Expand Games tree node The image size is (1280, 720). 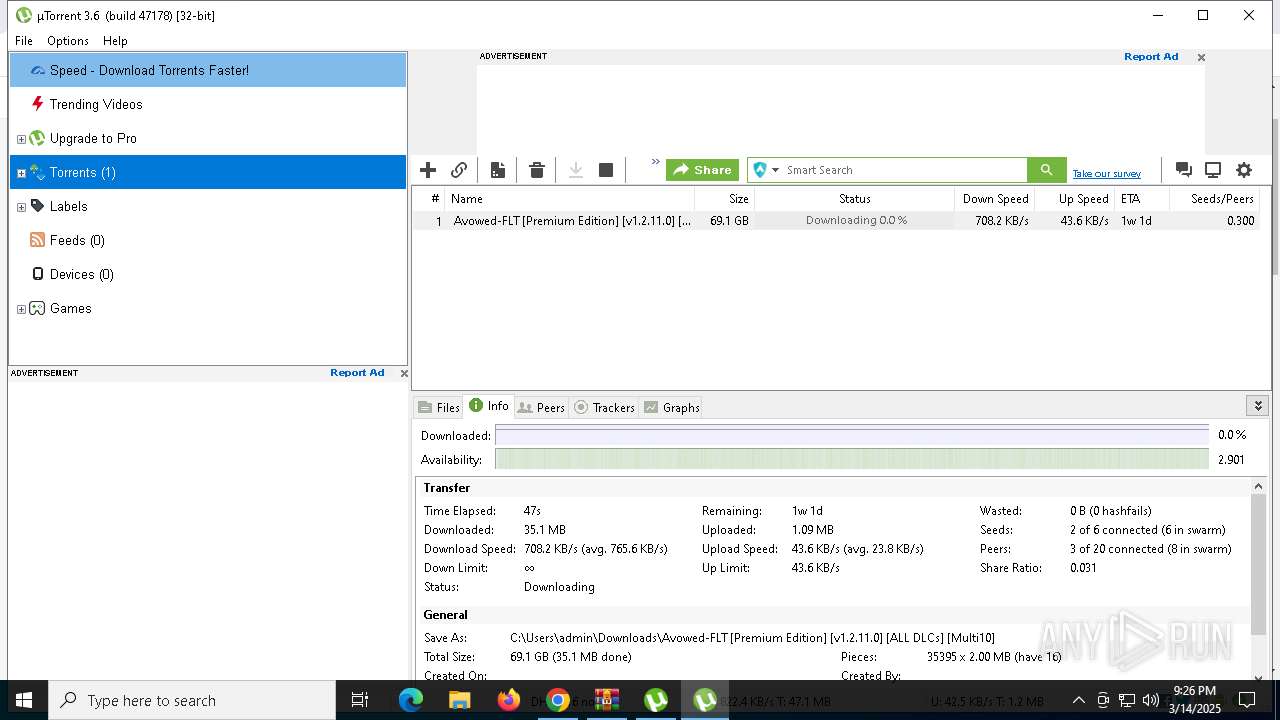point(21,309)
